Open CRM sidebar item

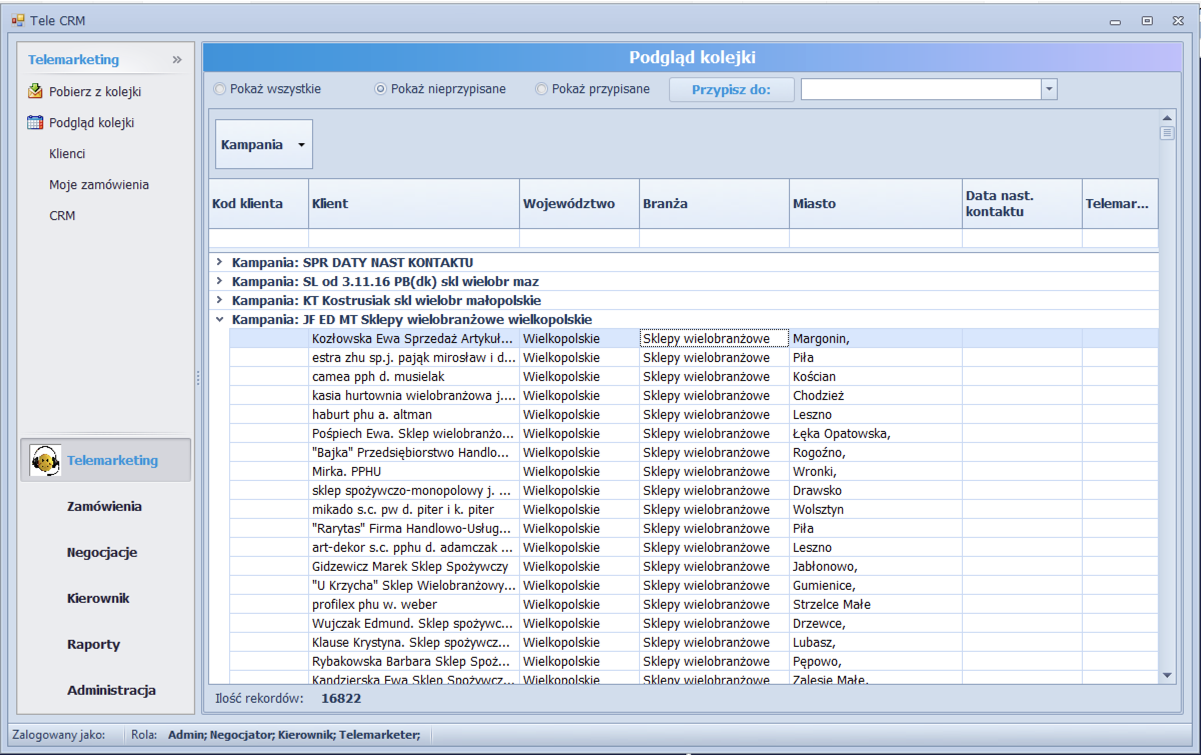(x=62, y=216)
